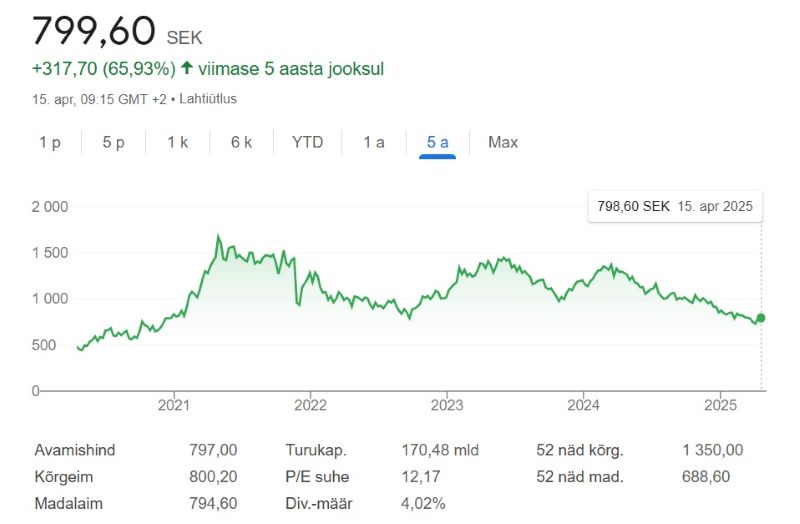Show the YTD chart range

pyautogui.click(x=307, y=142)
